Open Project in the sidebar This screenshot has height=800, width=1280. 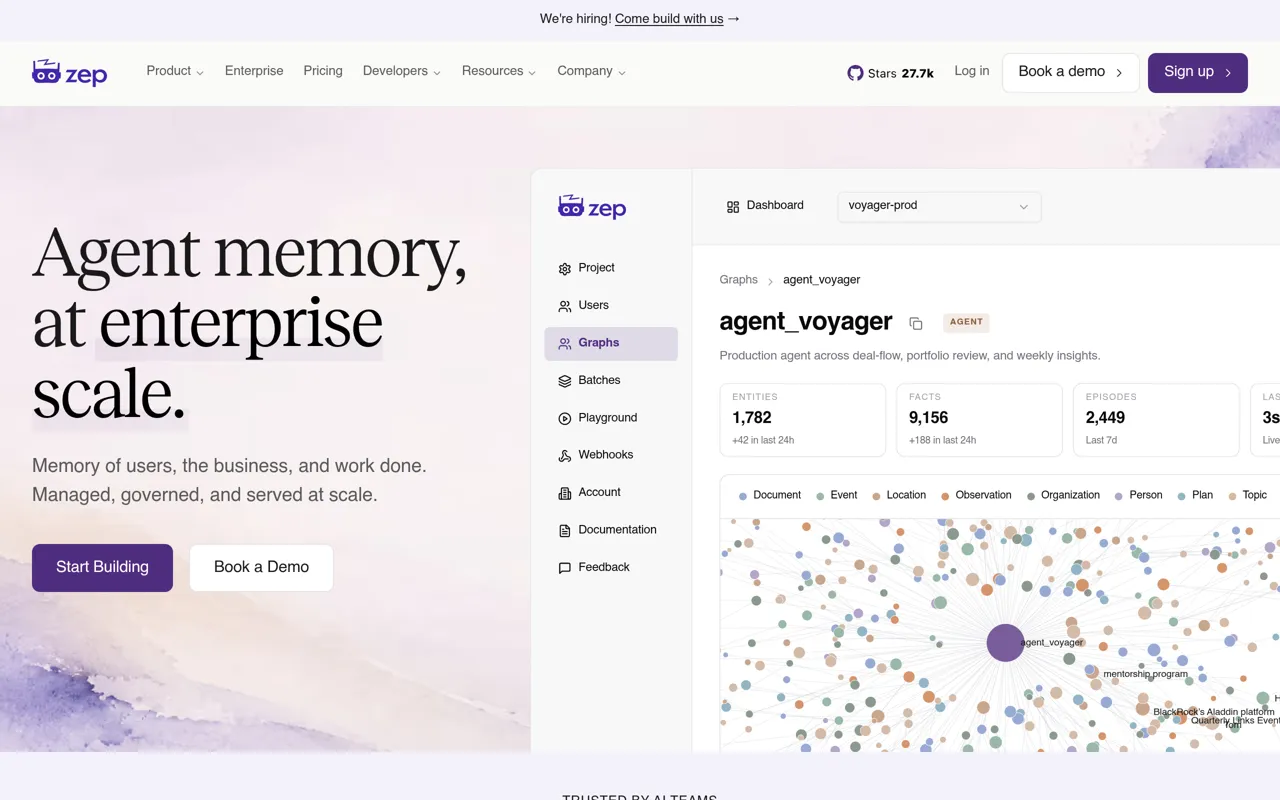611,268
